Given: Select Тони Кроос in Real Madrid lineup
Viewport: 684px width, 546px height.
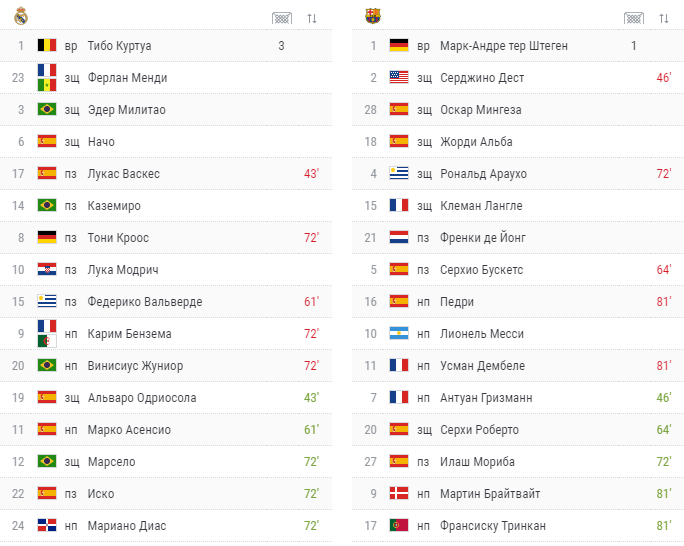Looking at the screenshot, I should 118,238.
